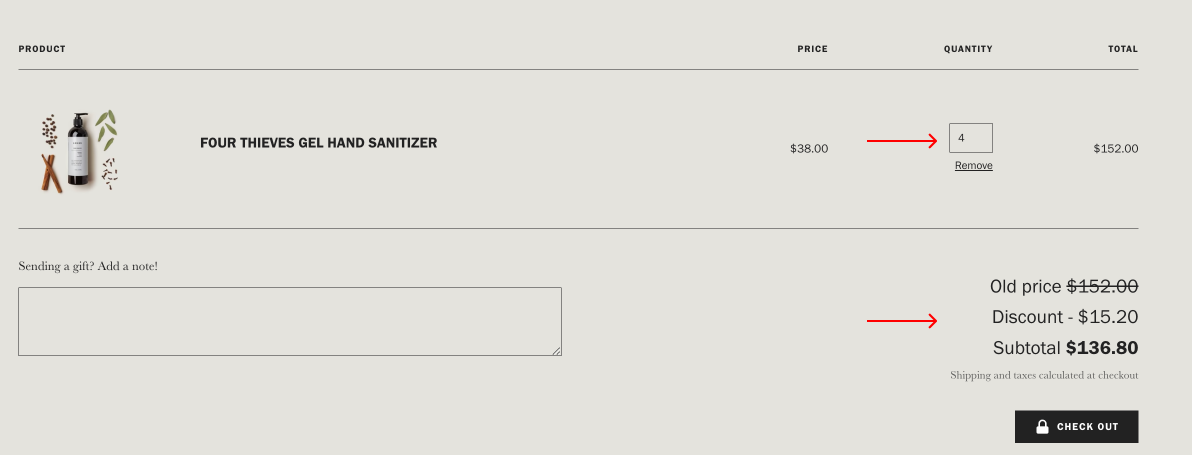Image resolution: width=1192 pixels, height=455 pixels.
Task: Click the Subtotal $136.80 amount
Action: (x=1102, y=348)
